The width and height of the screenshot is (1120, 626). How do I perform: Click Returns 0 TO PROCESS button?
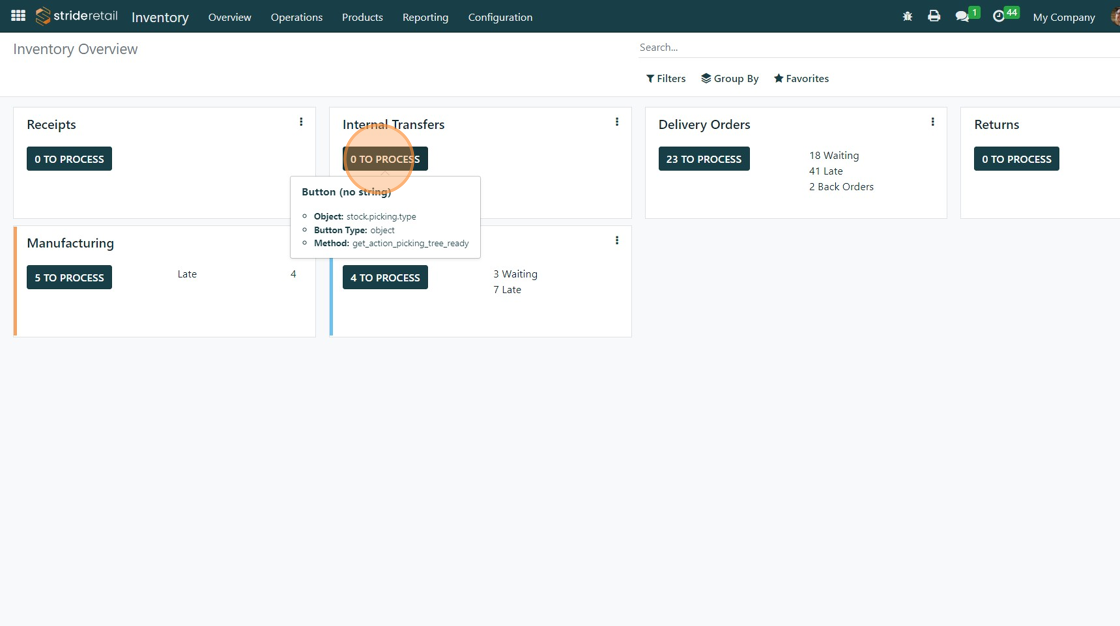pos(1016,159)
